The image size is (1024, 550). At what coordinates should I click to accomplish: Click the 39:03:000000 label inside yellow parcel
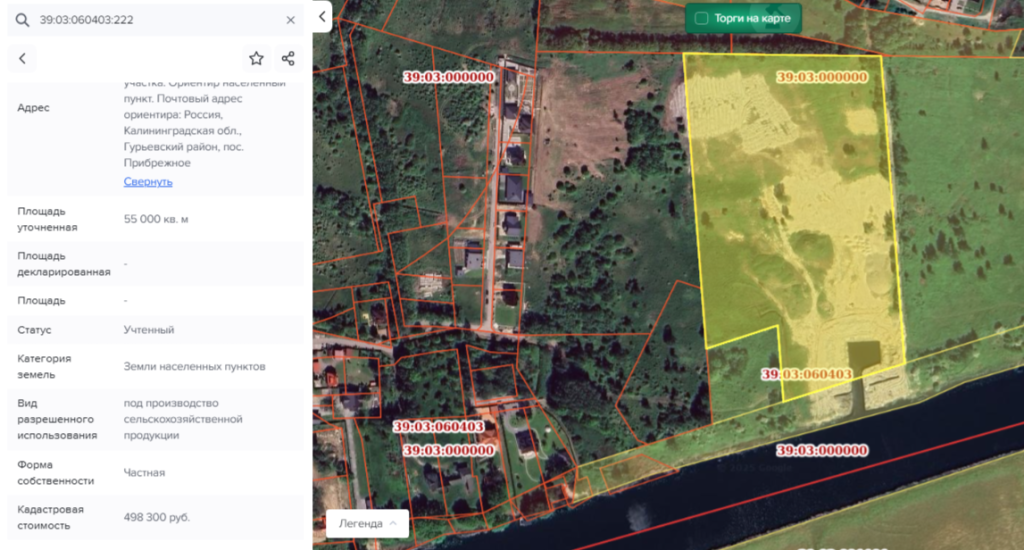pos(821,77)
